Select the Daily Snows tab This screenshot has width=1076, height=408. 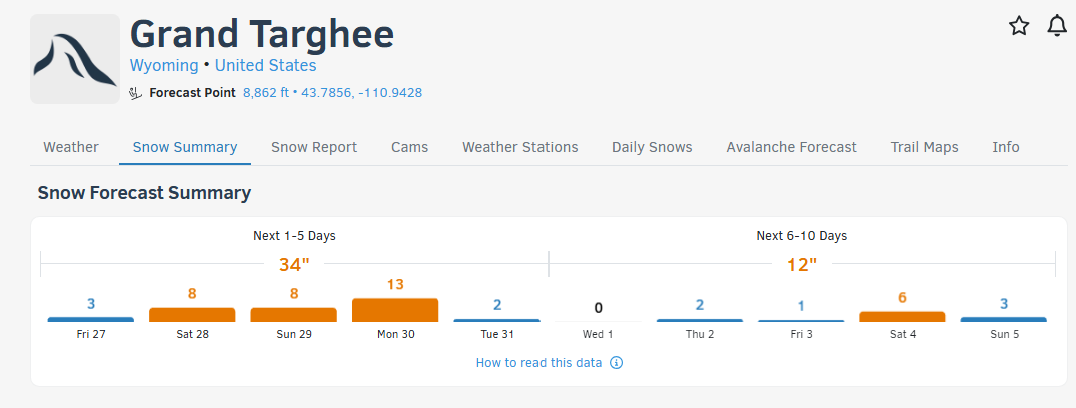point(652,147)
